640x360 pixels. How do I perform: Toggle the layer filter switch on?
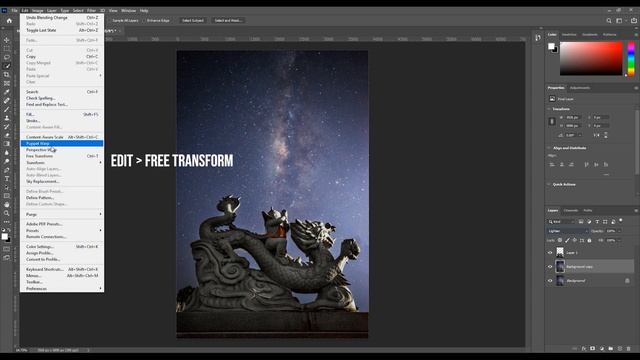621,220
